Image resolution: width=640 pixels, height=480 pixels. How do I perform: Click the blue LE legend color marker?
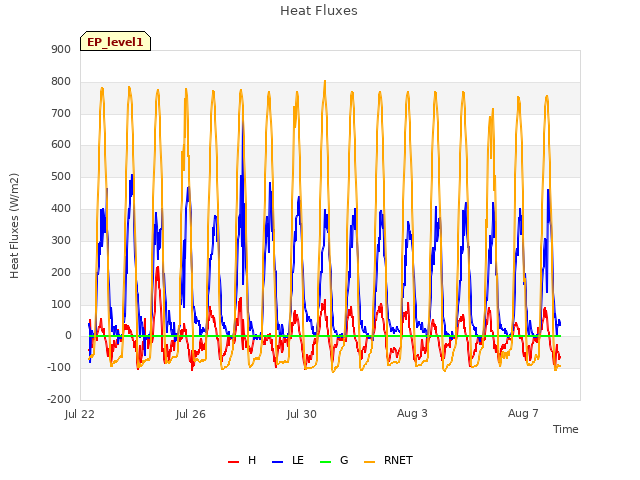(x=278, y=462)
